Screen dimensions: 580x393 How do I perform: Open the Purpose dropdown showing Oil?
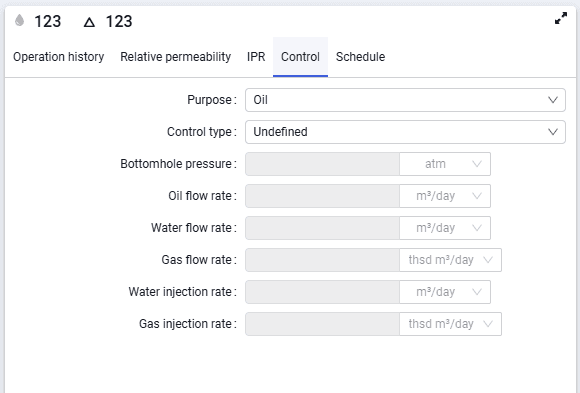pos(405,100)
